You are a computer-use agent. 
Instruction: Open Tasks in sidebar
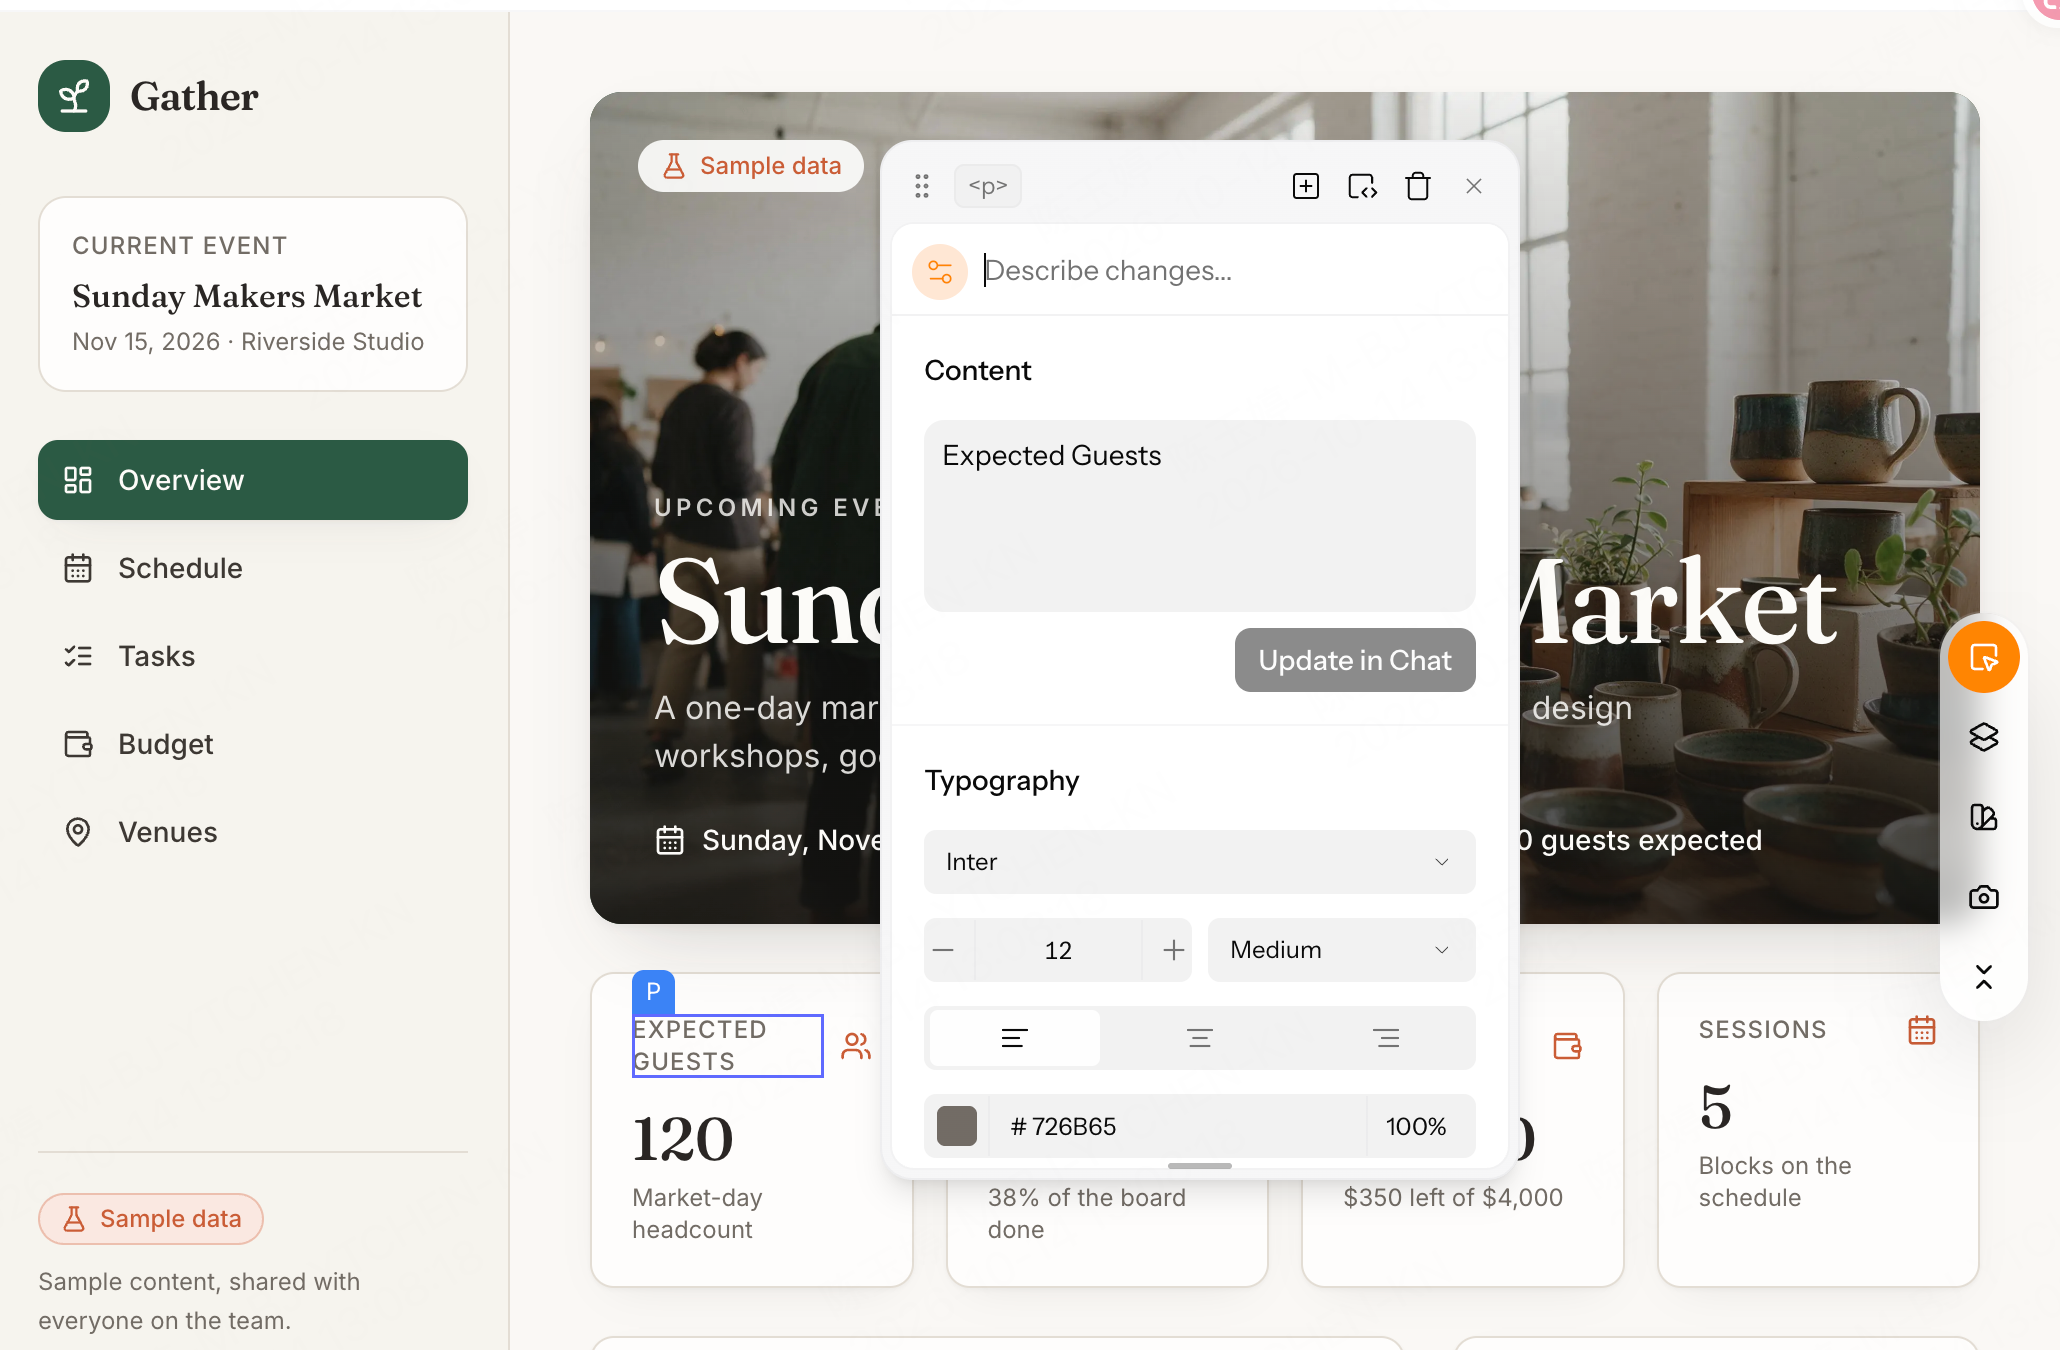click(x=253, y=656)
